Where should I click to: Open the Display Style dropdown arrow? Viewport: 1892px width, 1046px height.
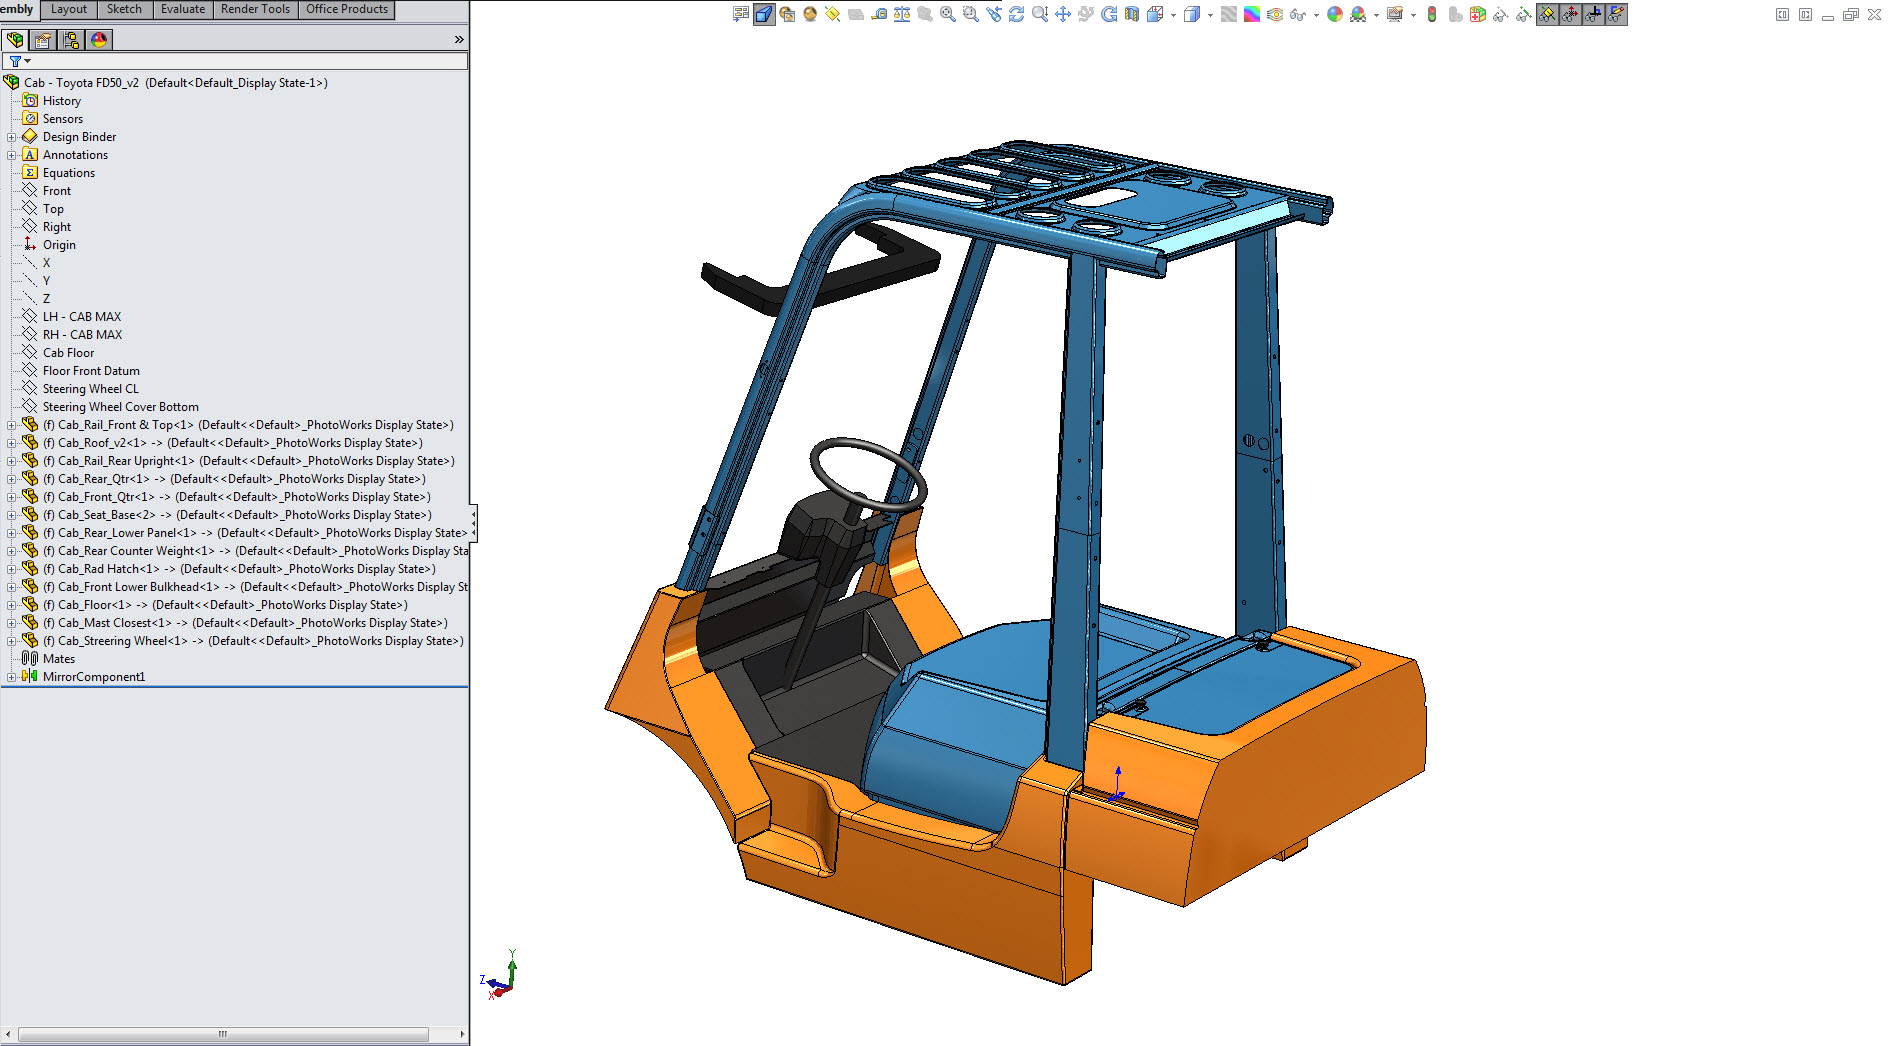click(x=1210, y=15)
